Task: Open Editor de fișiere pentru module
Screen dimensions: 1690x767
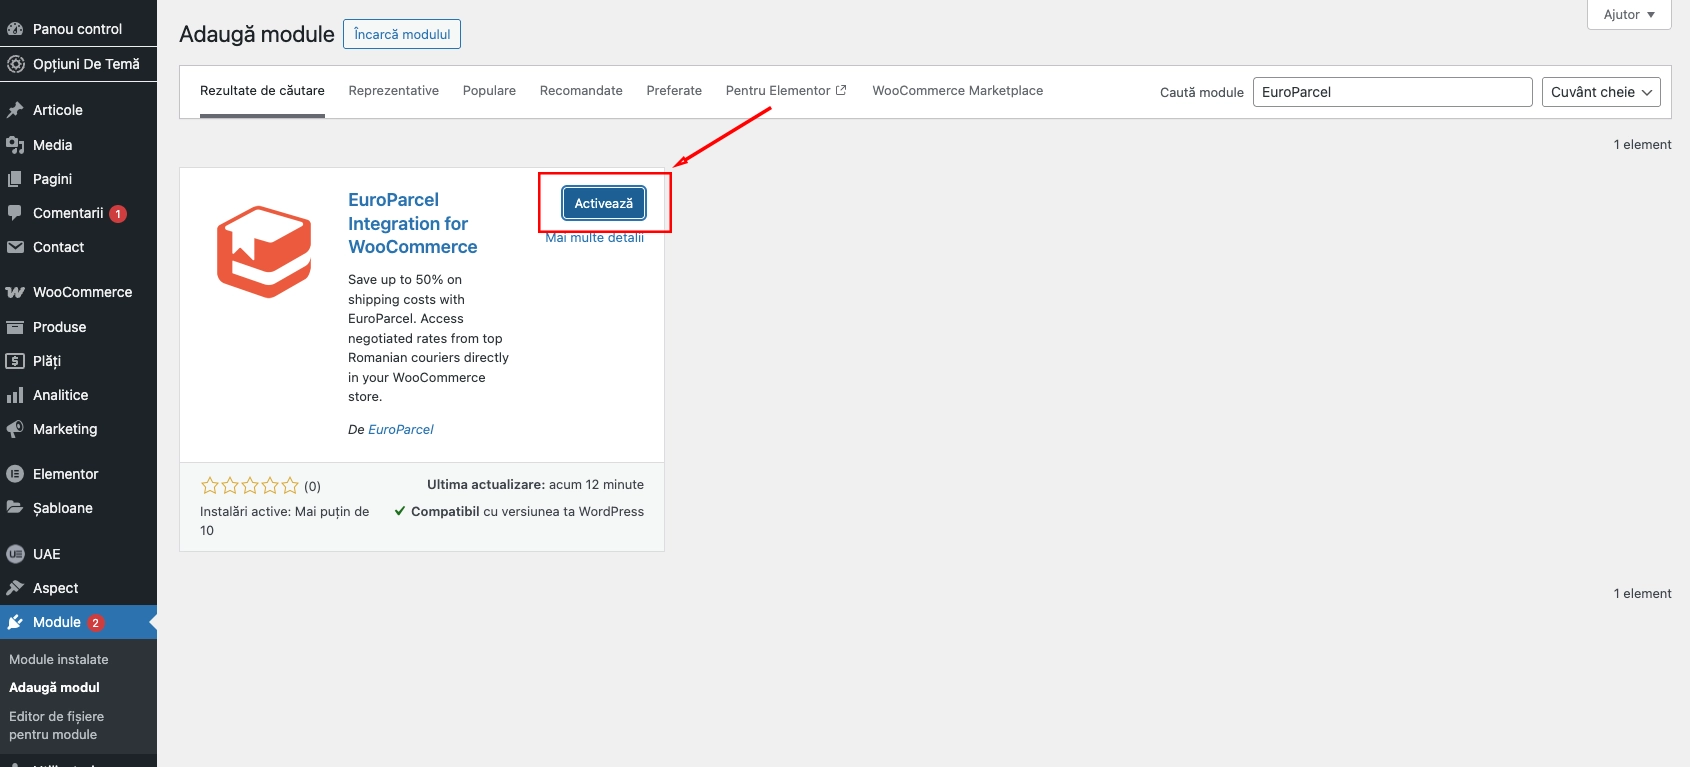Action: tap(57, 726)
